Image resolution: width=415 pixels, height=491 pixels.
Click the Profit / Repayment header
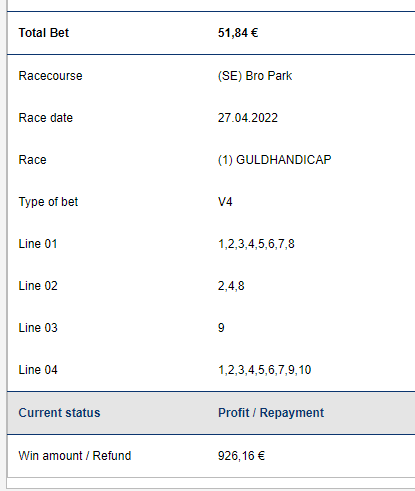271,413
